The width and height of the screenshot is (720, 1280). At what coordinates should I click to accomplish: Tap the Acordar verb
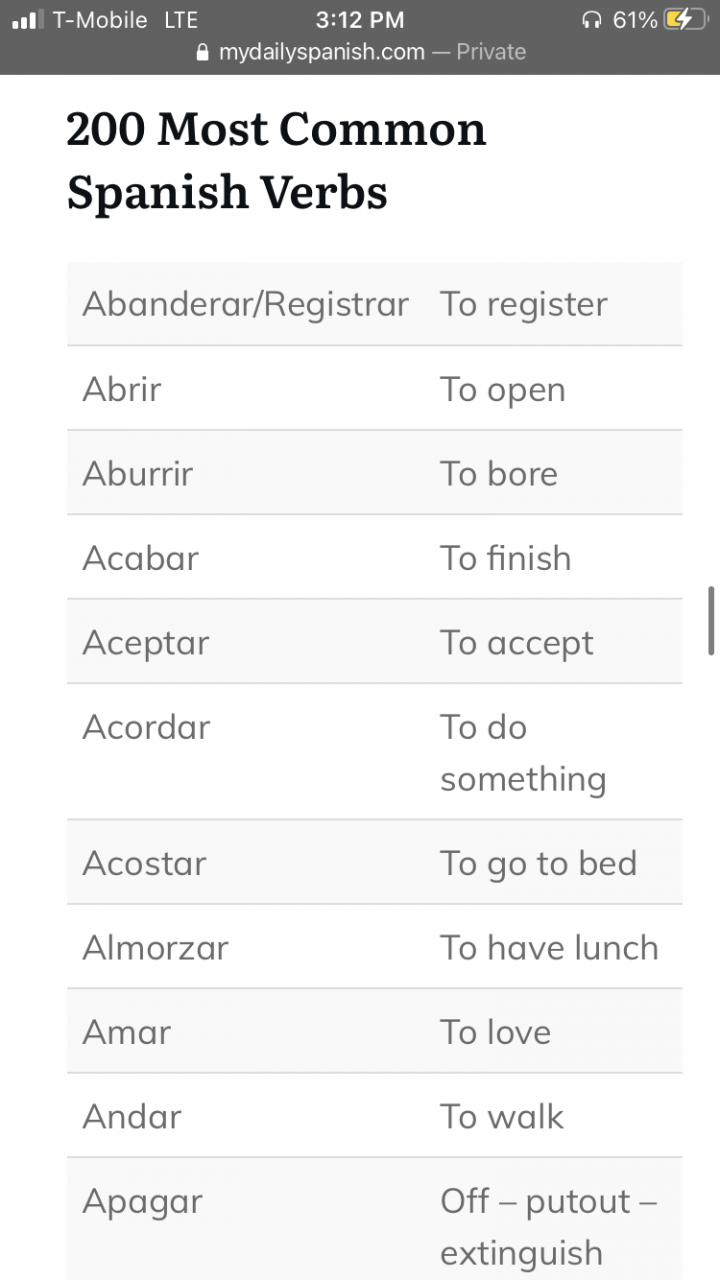point(146,727)
